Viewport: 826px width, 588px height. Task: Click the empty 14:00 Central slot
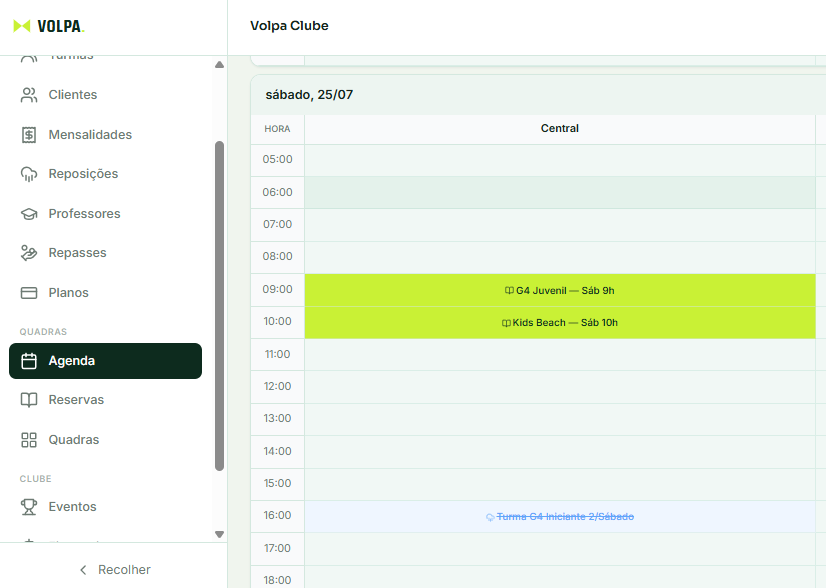tap(560, 452)
